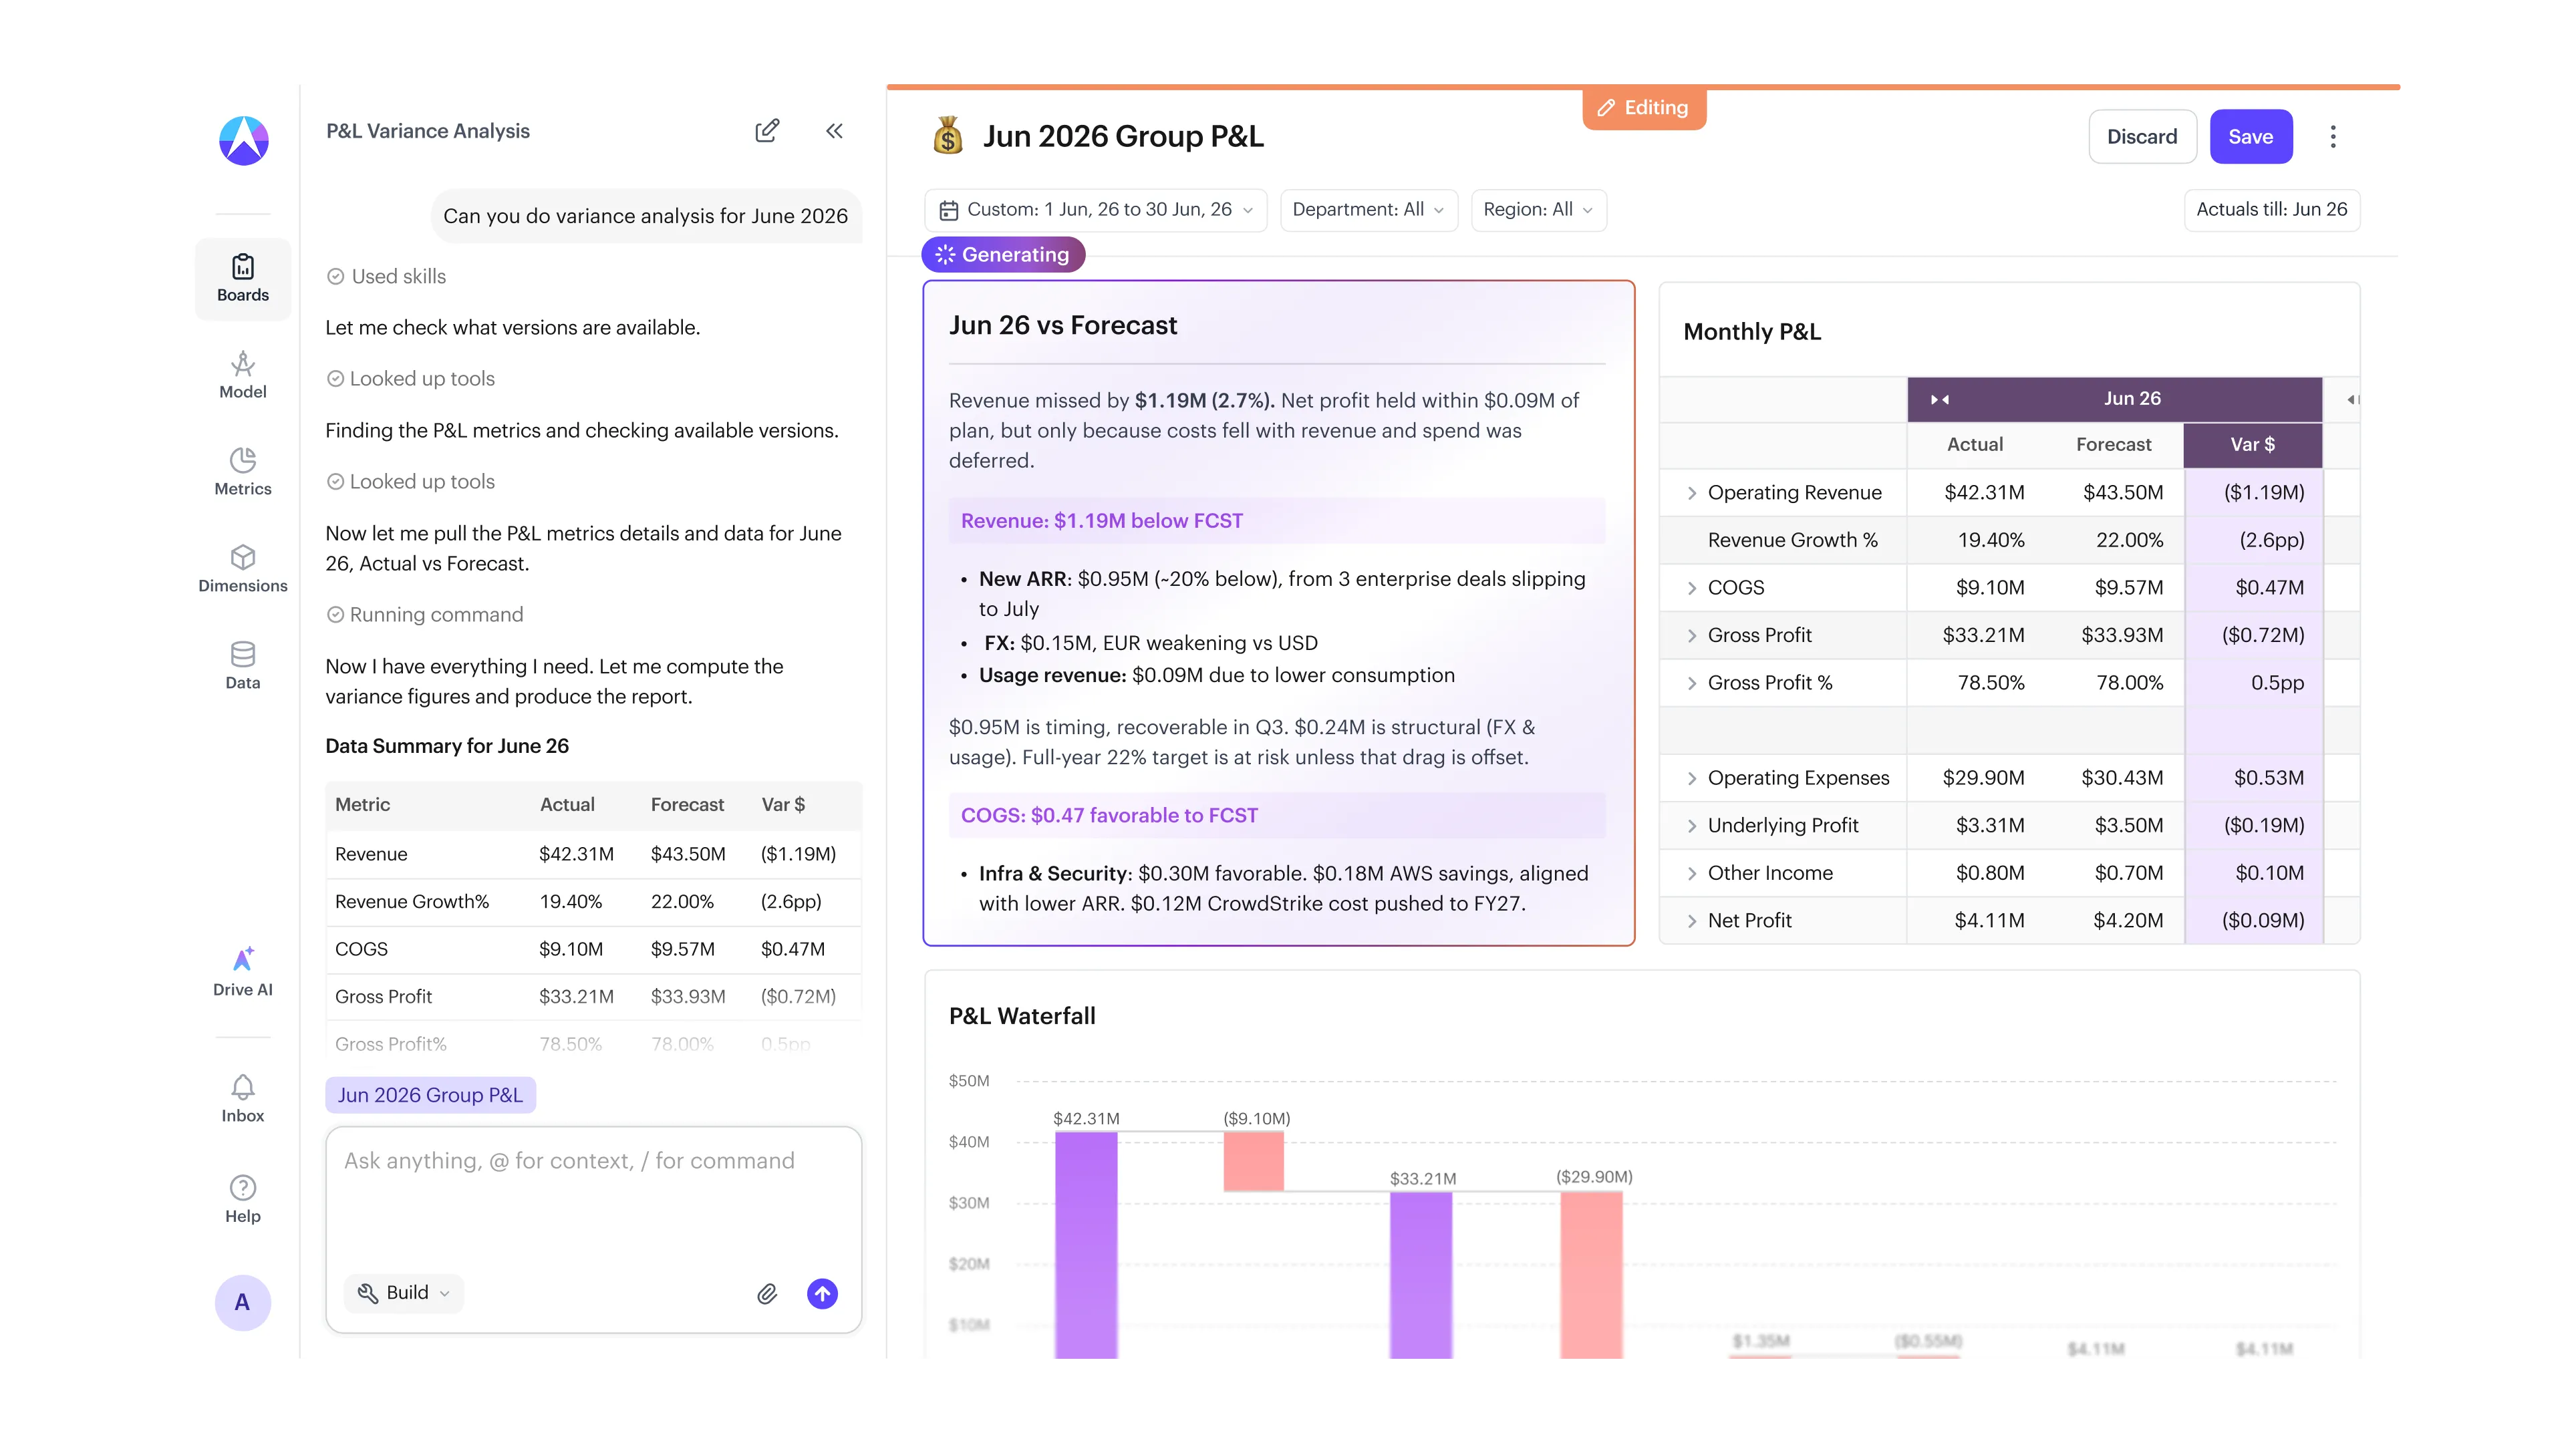Click the Running command status icon
This screenshot has height=1443, width=2576.
[336, 615]
